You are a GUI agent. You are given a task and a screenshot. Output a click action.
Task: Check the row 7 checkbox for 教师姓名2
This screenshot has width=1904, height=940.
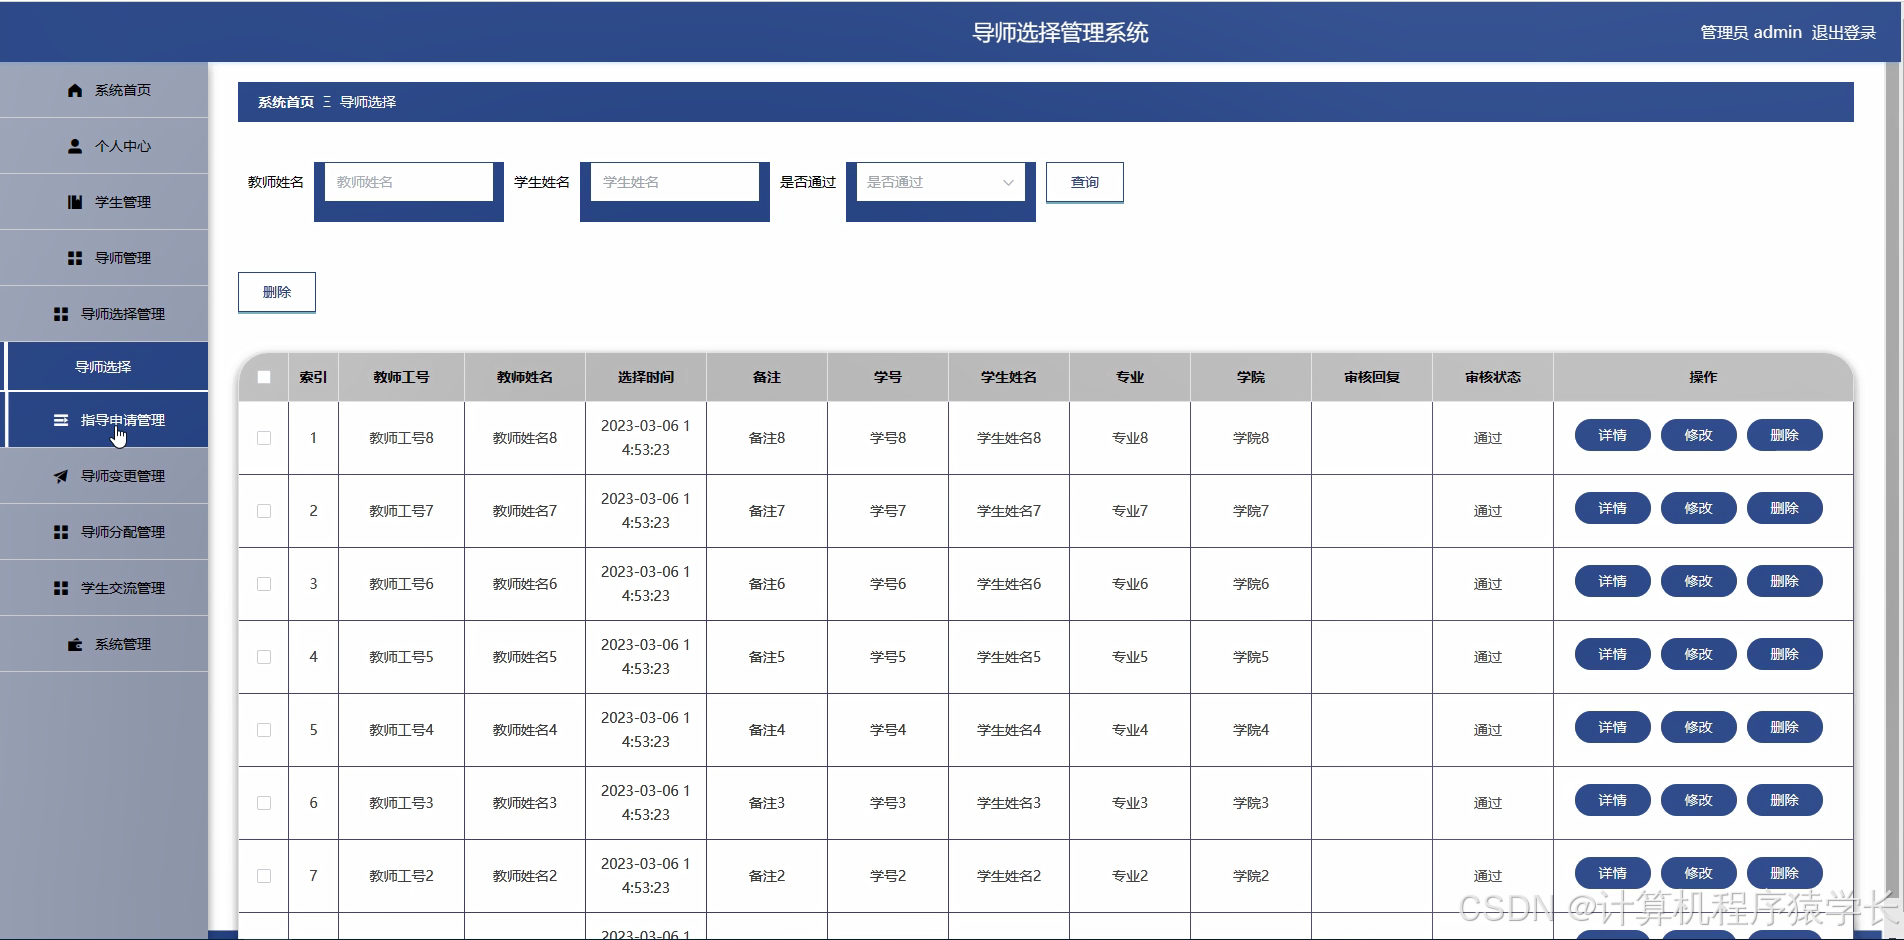264,876
